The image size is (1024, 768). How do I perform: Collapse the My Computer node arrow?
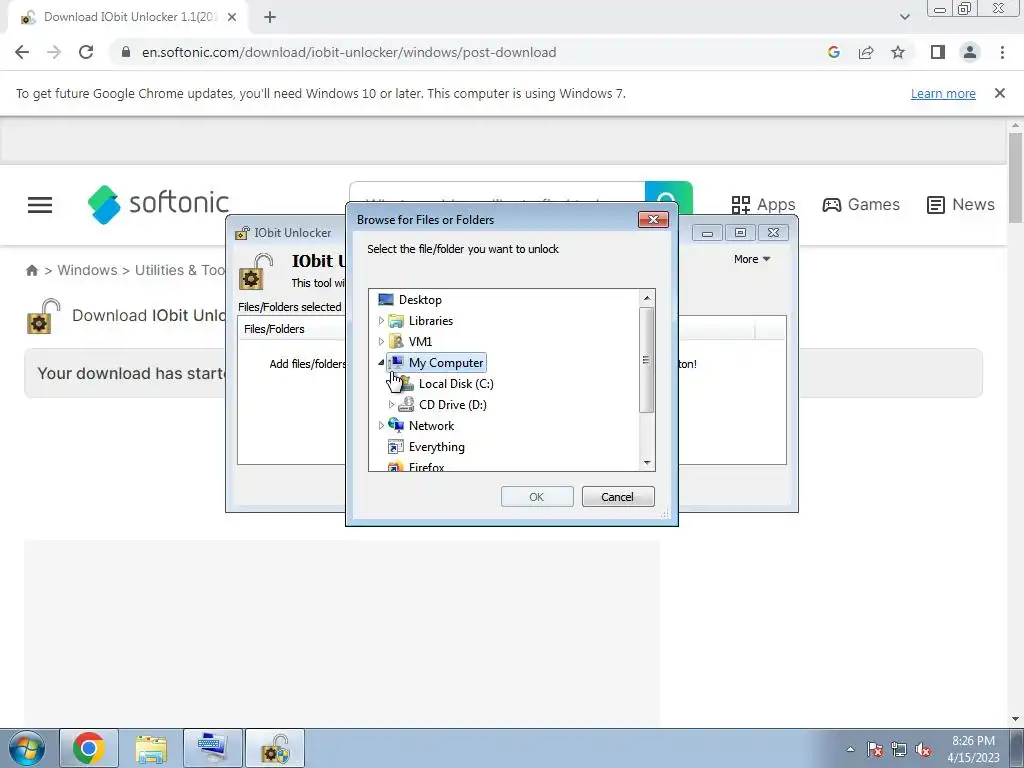coord(381,362)
